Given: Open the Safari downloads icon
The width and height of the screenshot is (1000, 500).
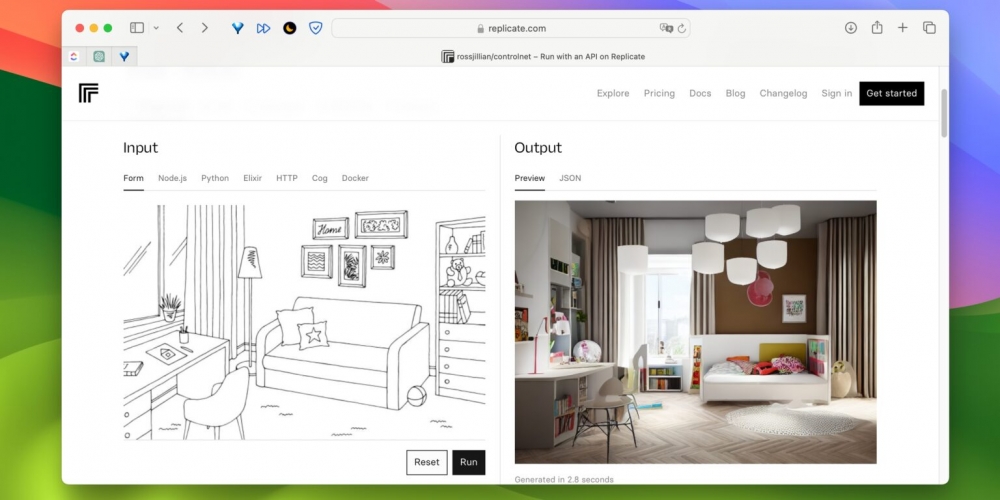Looking at the screenshot, I should 851,28.
